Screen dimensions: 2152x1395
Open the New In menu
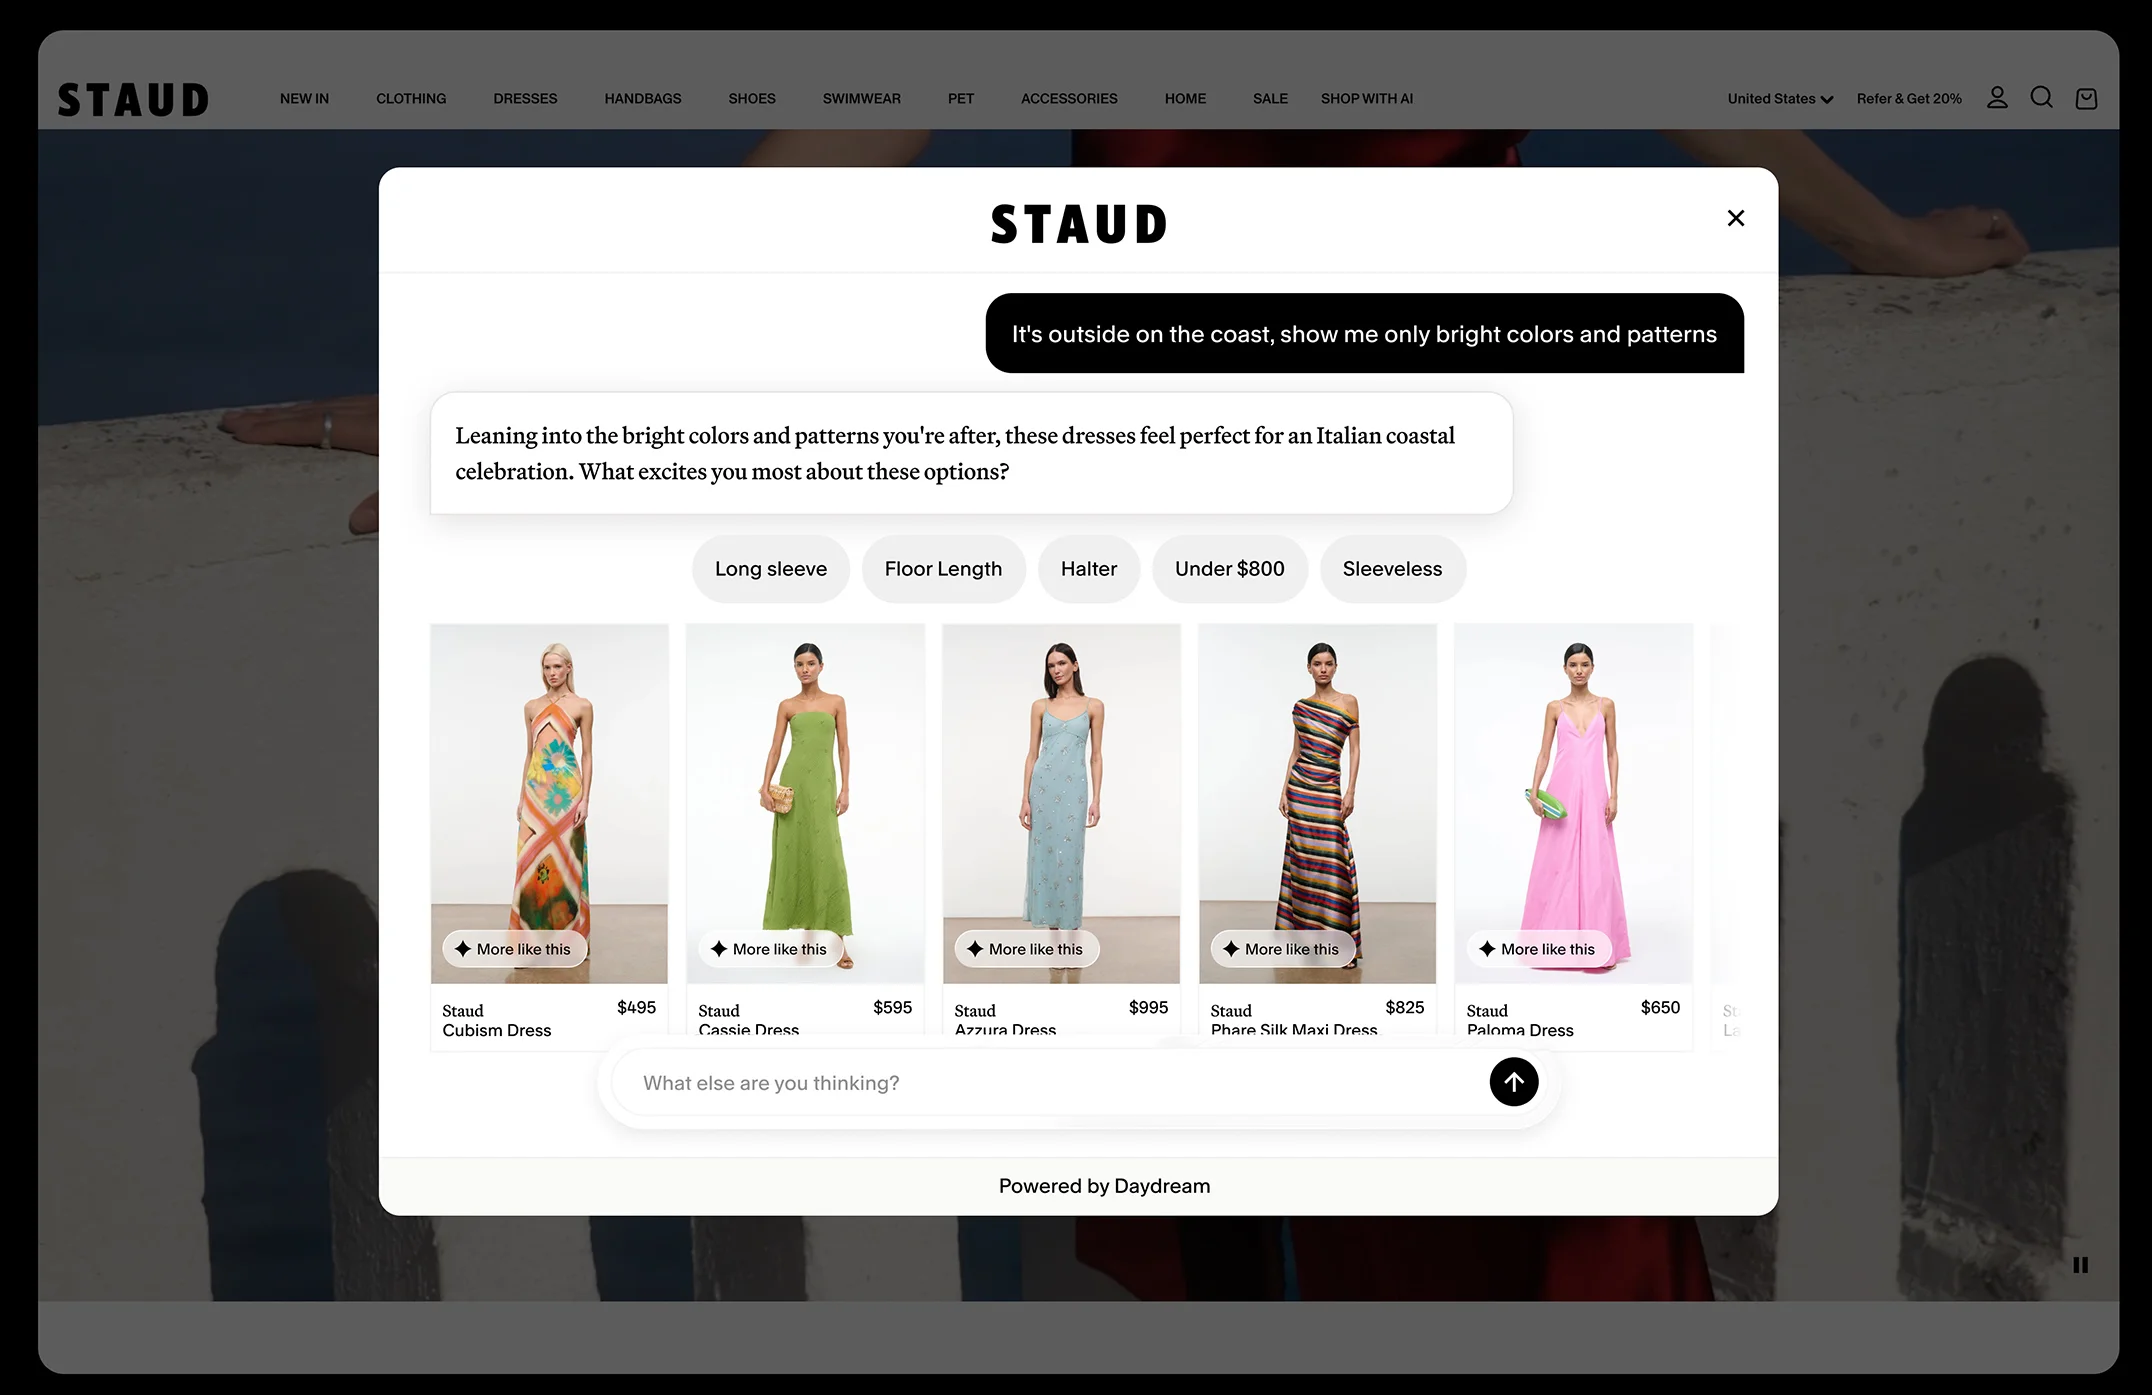pos(304,99)
